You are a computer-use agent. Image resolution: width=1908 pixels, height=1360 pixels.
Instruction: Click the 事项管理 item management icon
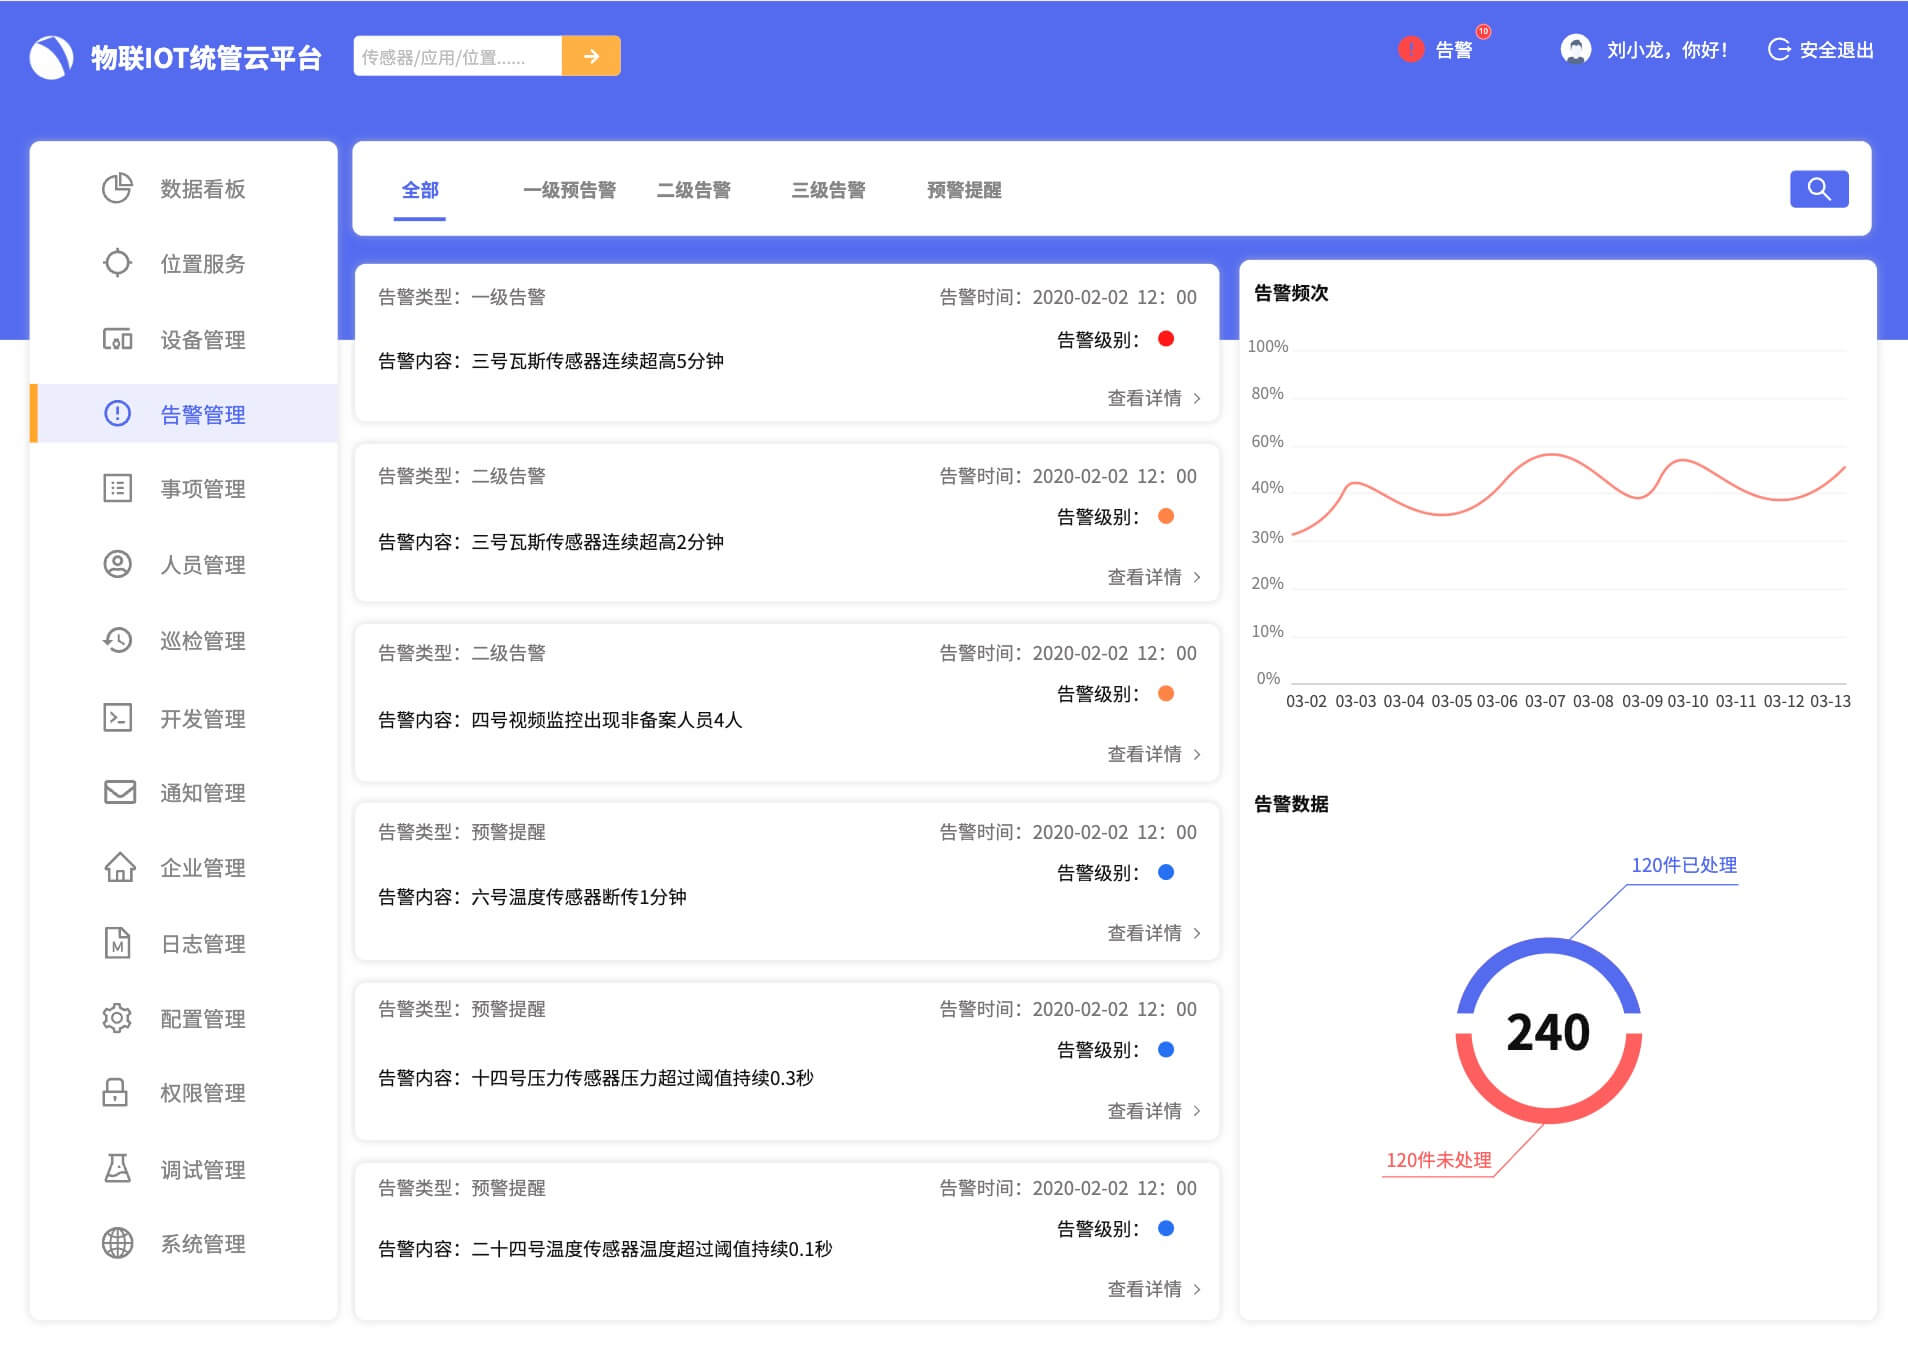(x=118, y=489)
